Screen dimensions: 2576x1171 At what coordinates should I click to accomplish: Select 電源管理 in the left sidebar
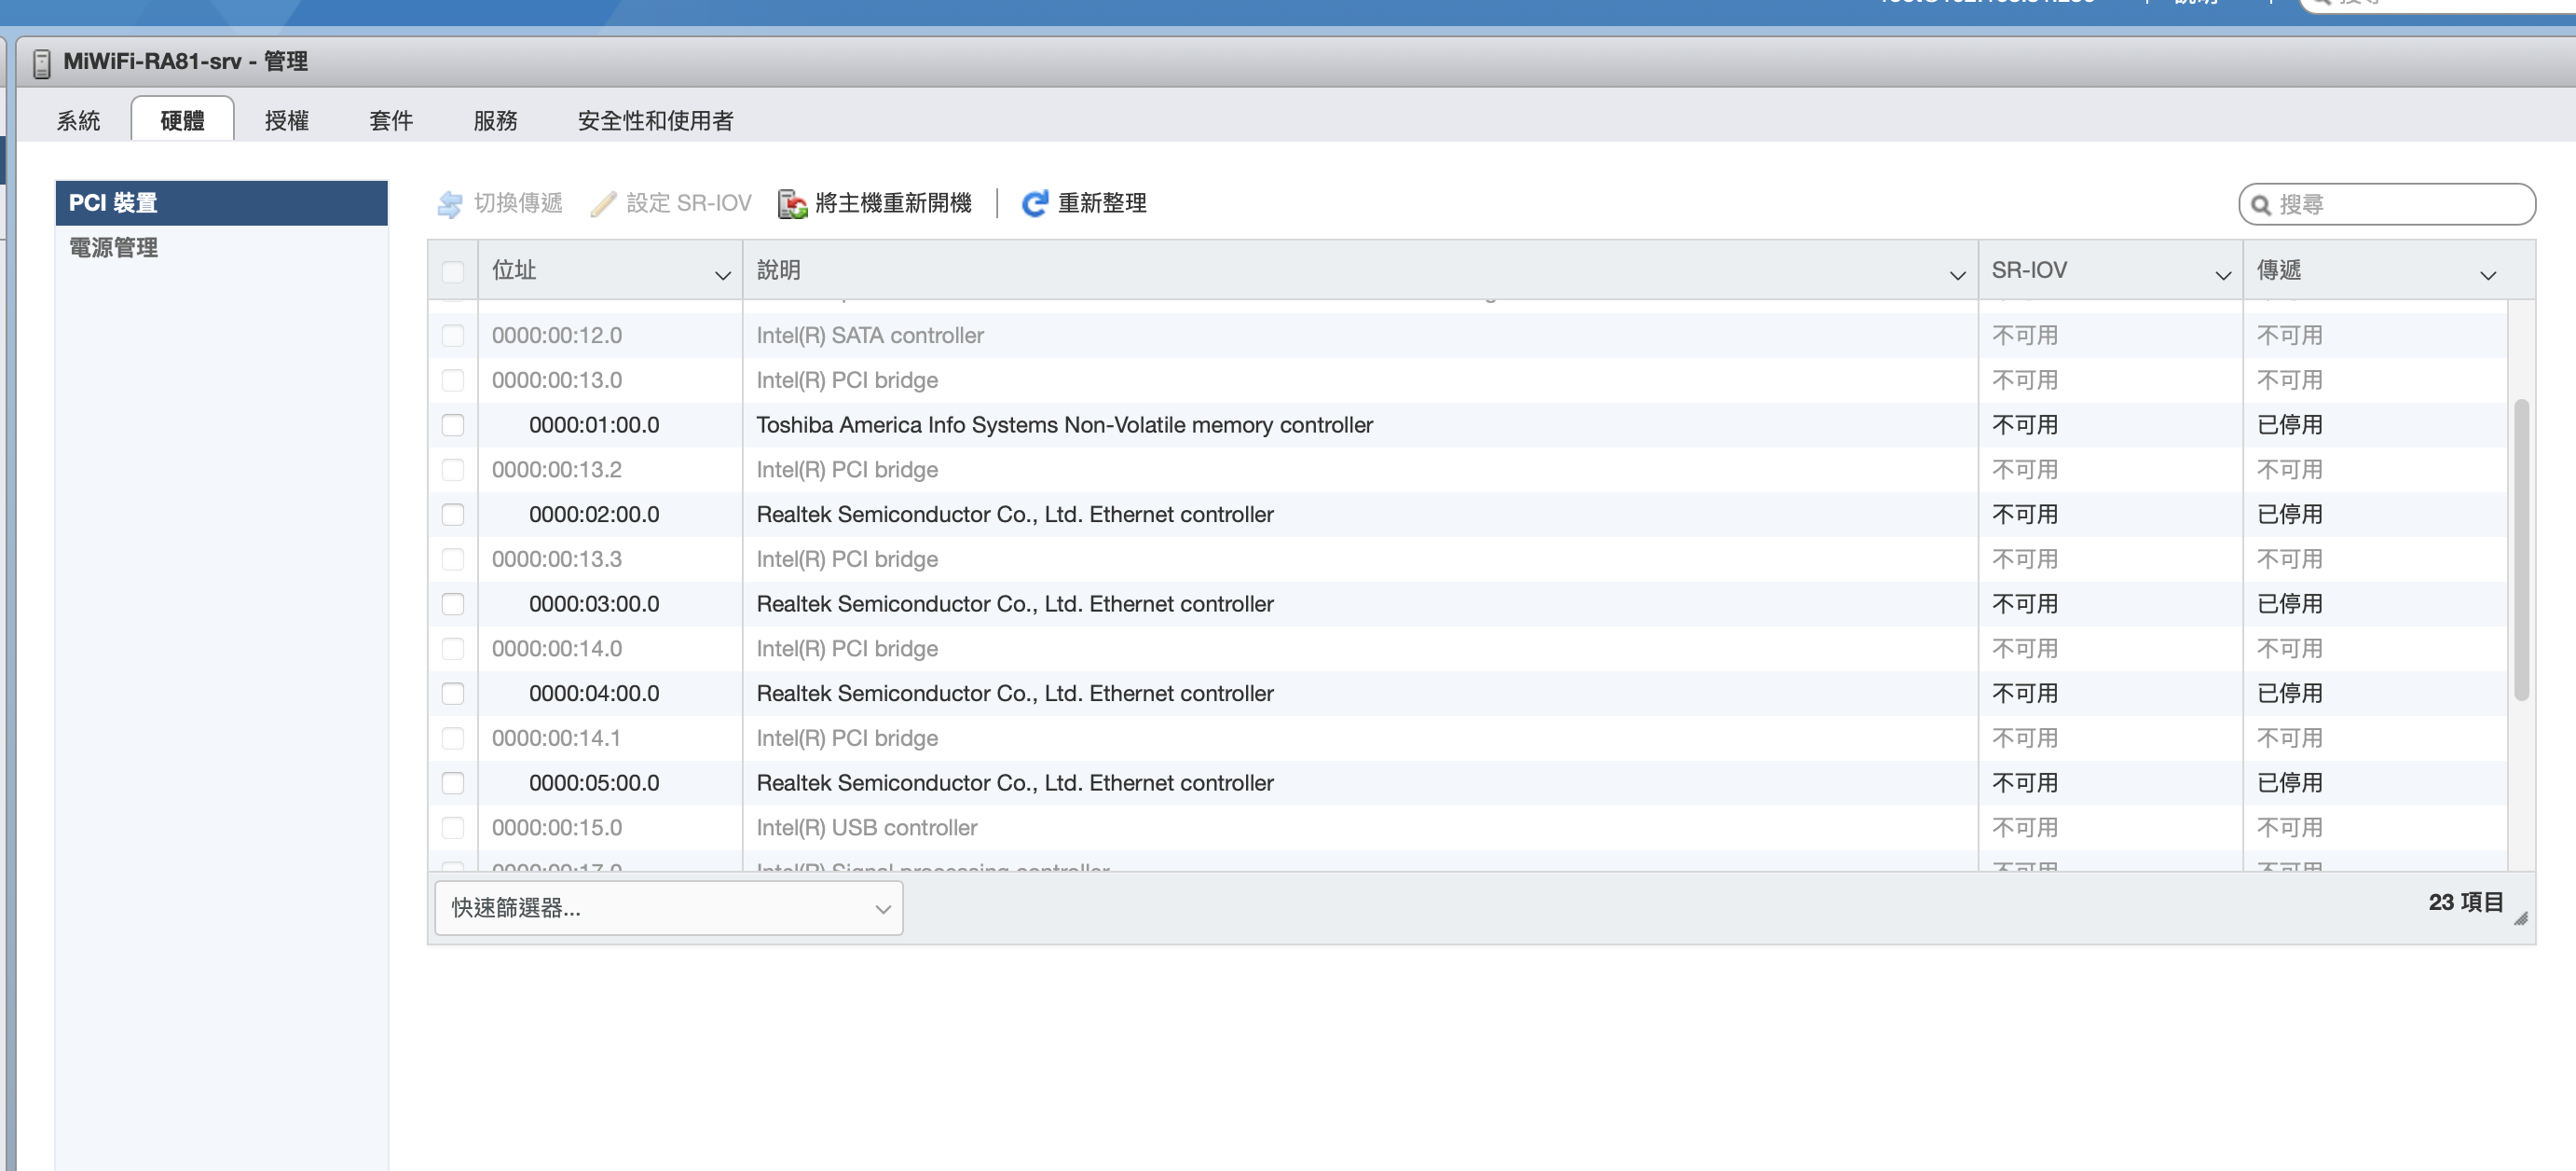[x=113, y=248]
